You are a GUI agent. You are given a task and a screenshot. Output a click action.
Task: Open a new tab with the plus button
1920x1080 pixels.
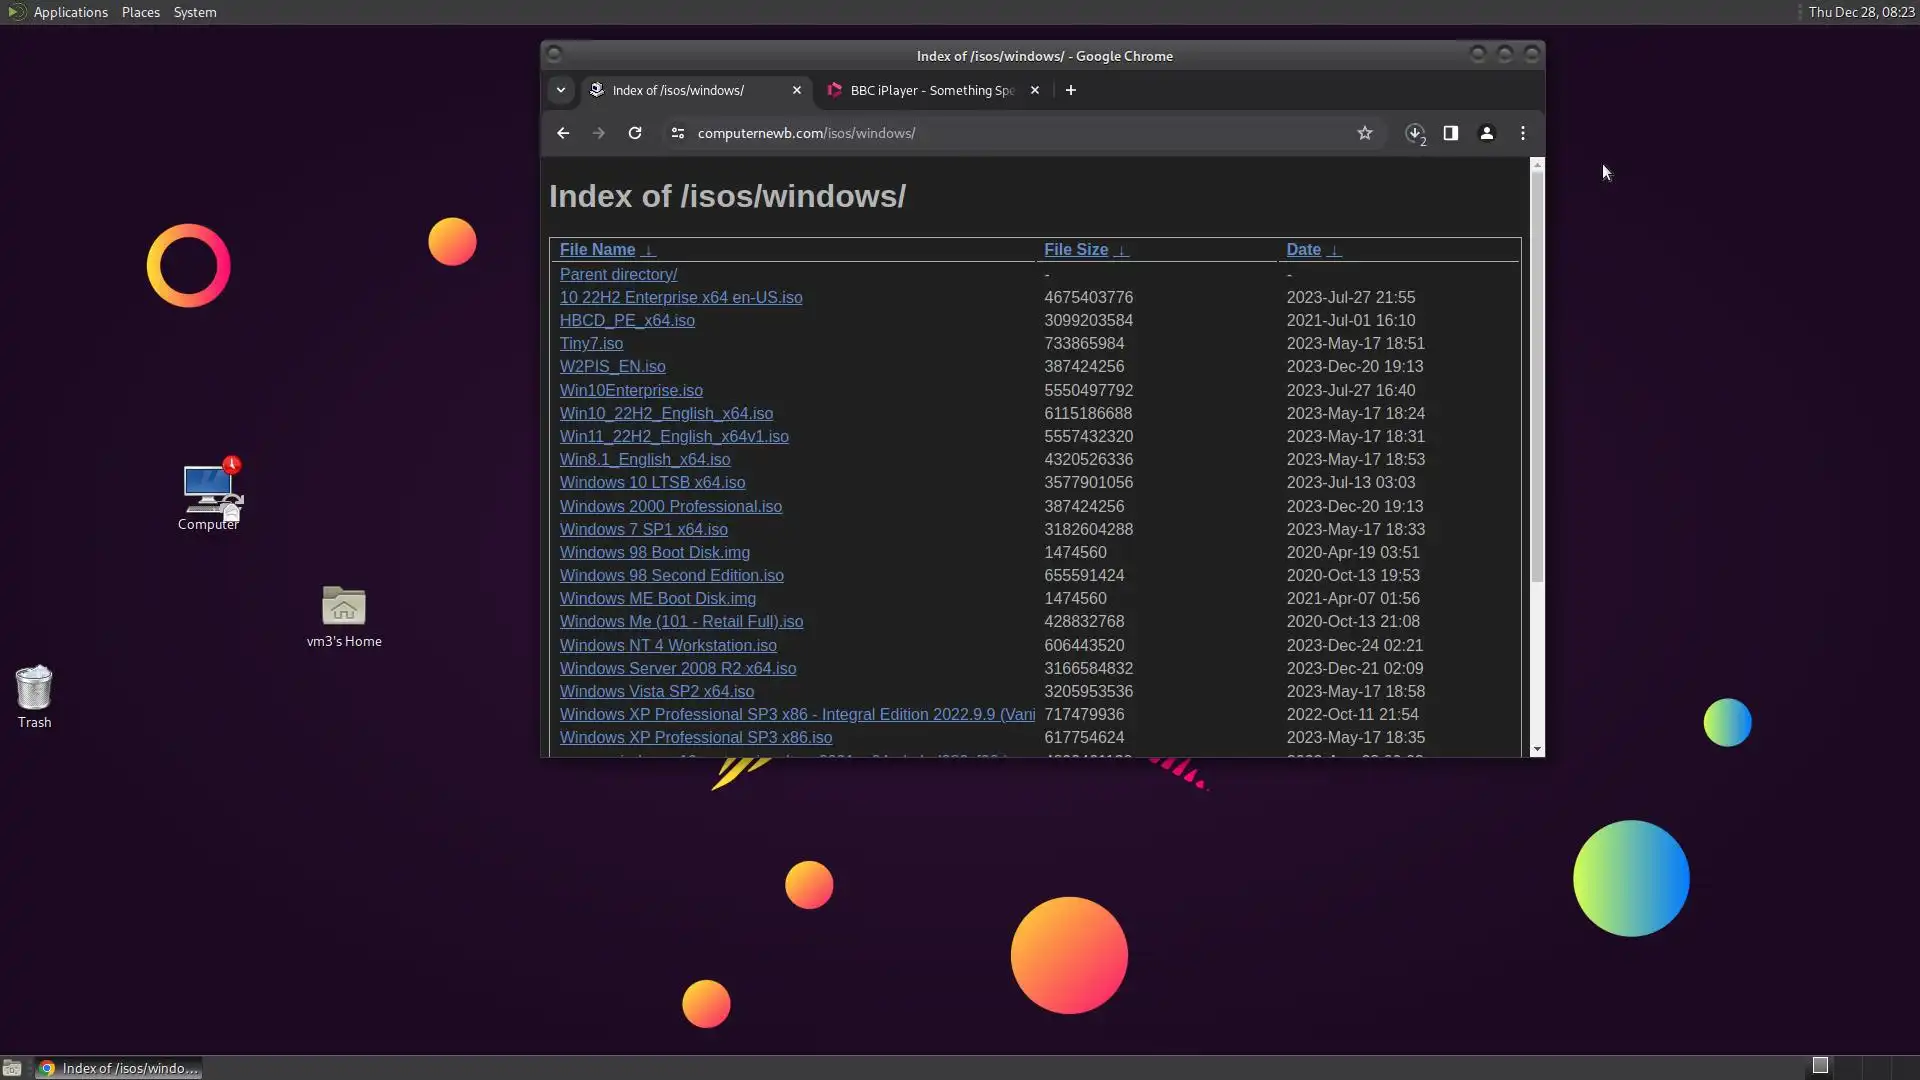(1071, 90)
